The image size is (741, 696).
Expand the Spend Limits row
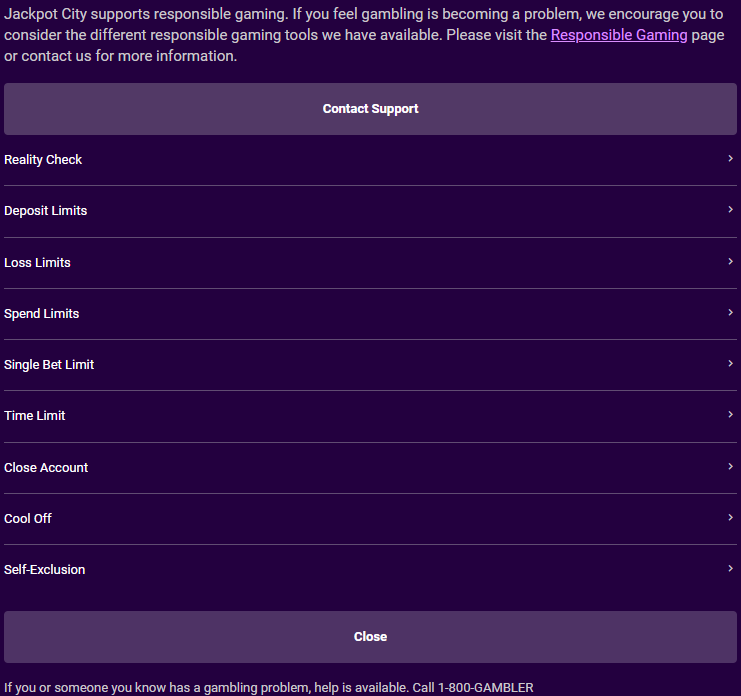click(x=370, y=314)
